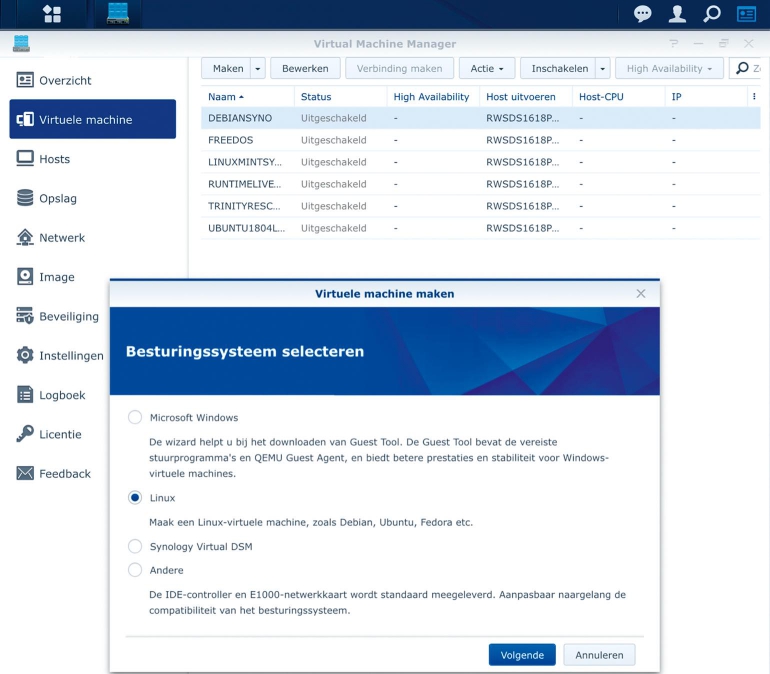Open the Instellingen settings tab
770x674 pixels.
[71, 355]
